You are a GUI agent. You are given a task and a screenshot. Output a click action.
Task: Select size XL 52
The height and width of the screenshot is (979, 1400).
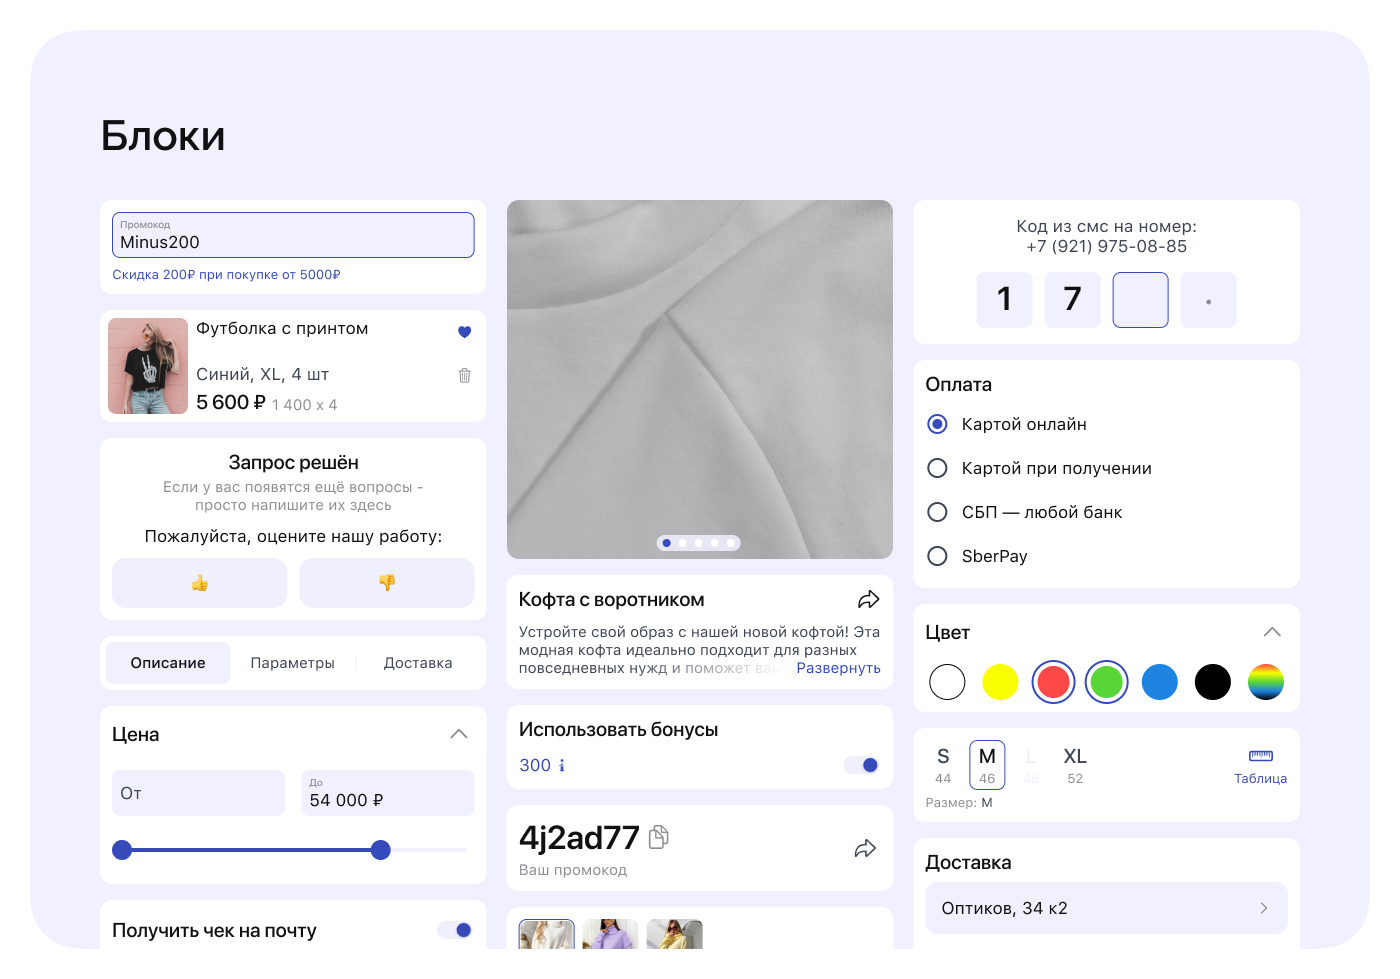tap(1075, 765)
